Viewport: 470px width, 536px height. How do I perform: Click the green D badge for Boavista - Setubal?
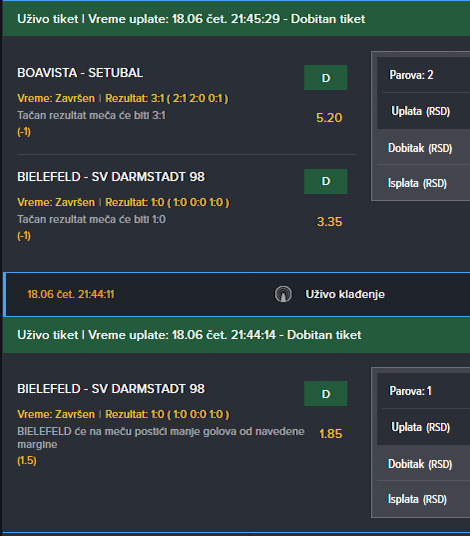325,78
